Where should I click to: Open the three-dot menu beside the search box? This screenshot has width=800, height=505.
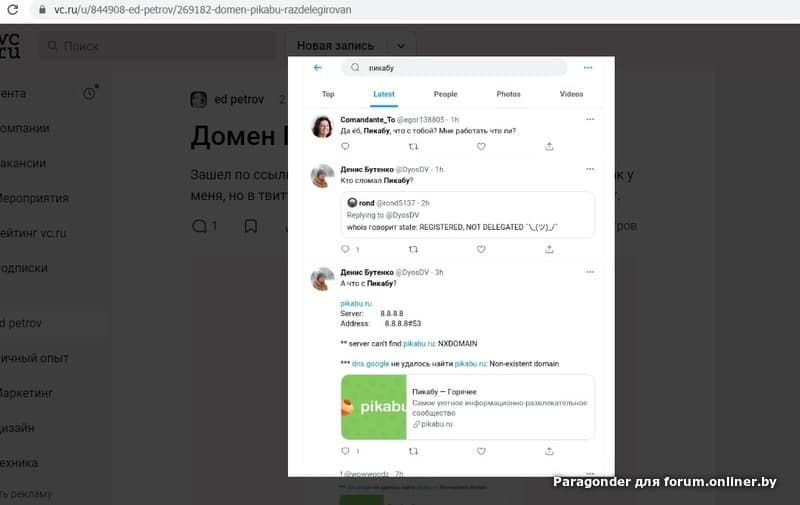click(588, 67)
